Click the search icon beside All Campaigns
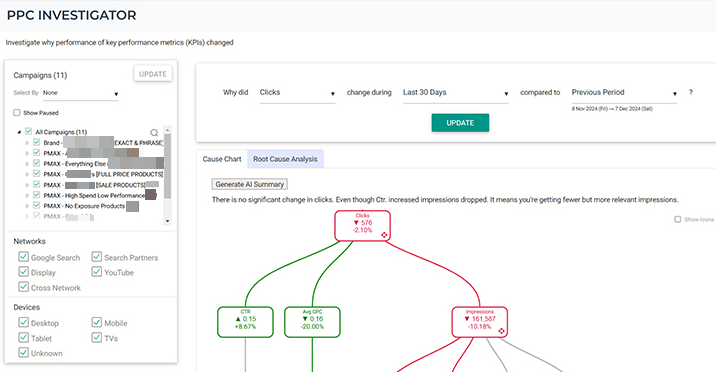The image size is (716, 372). (x=154, y=132)
